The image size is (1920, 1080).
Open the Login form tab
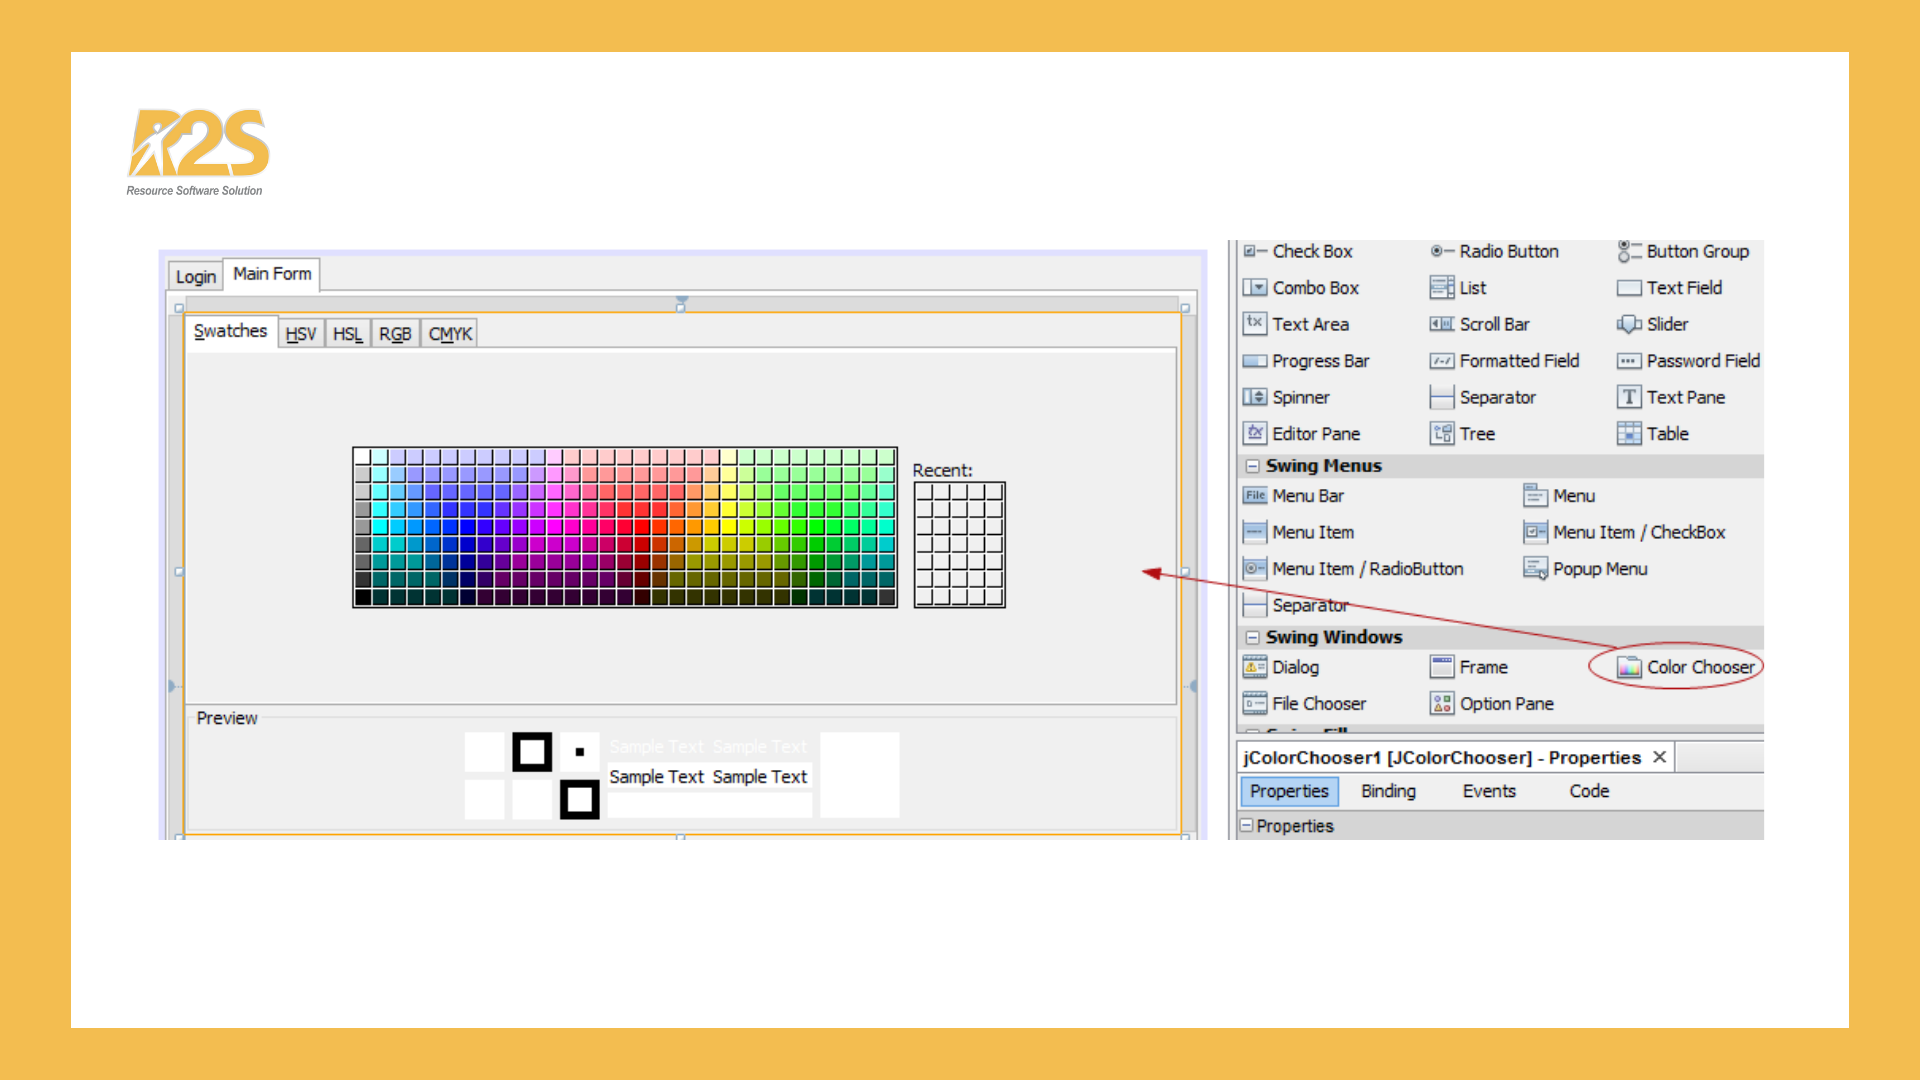[195, 277]
